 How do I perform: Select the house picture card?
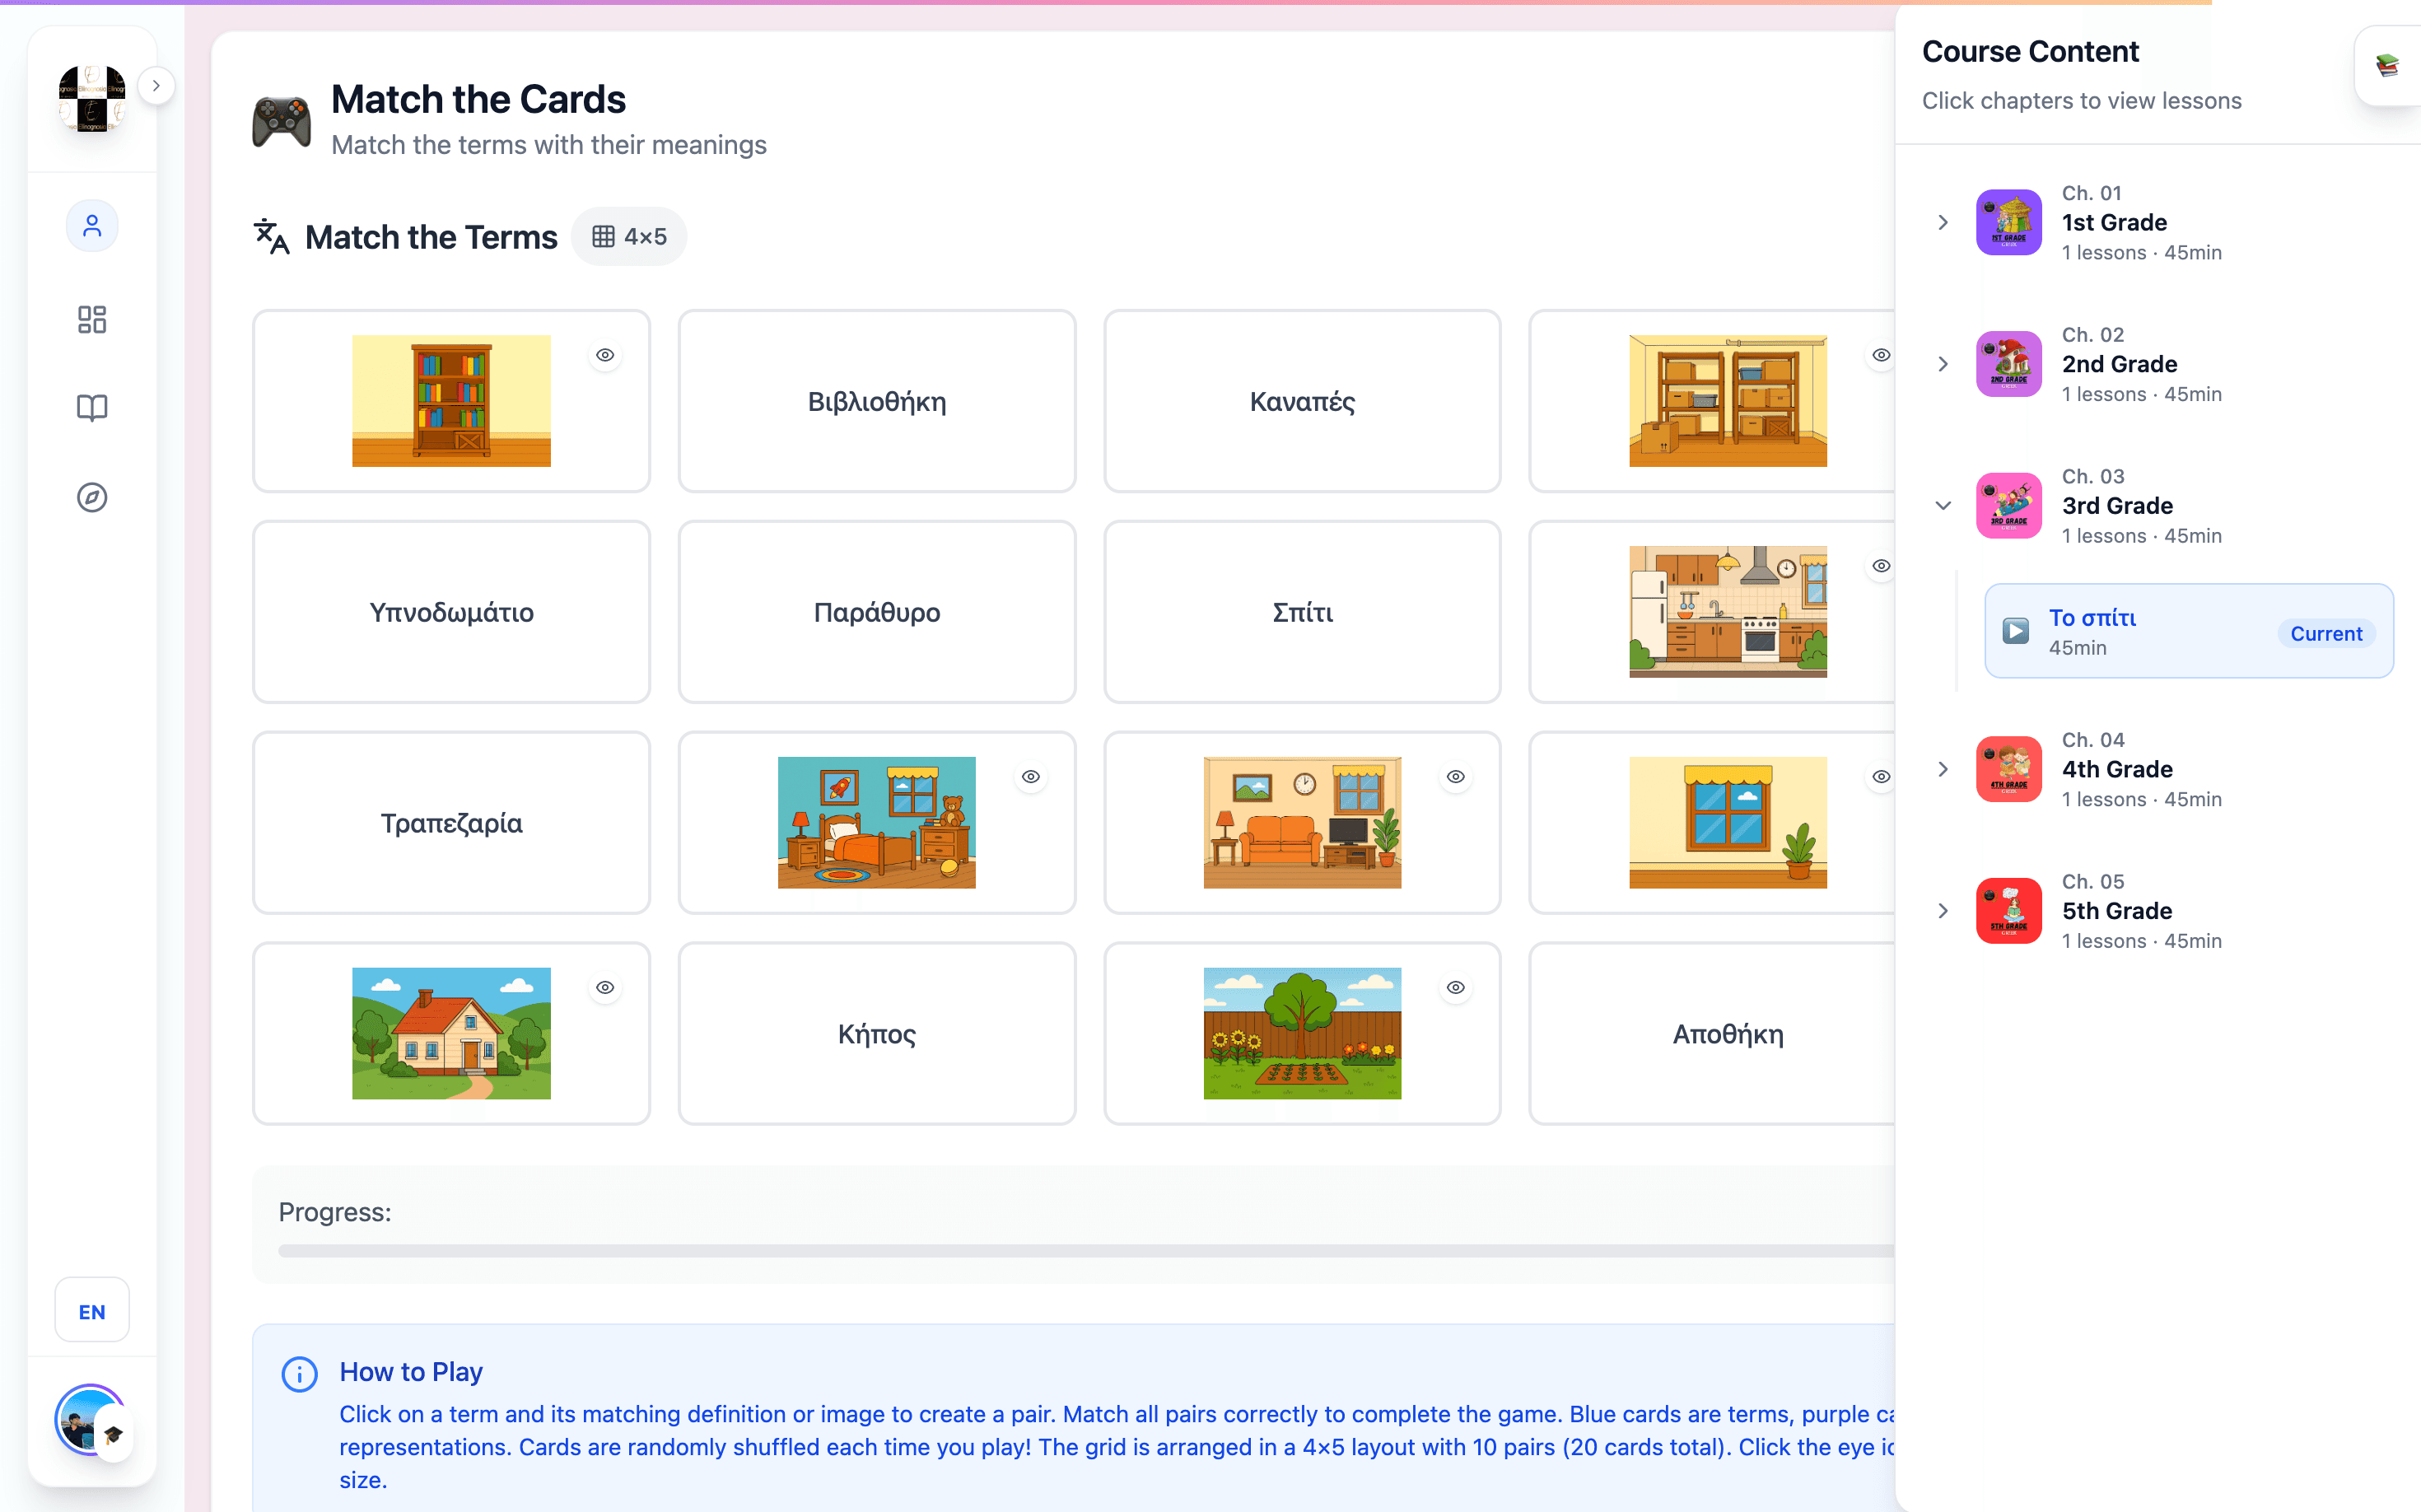(x=451, y=1033)
